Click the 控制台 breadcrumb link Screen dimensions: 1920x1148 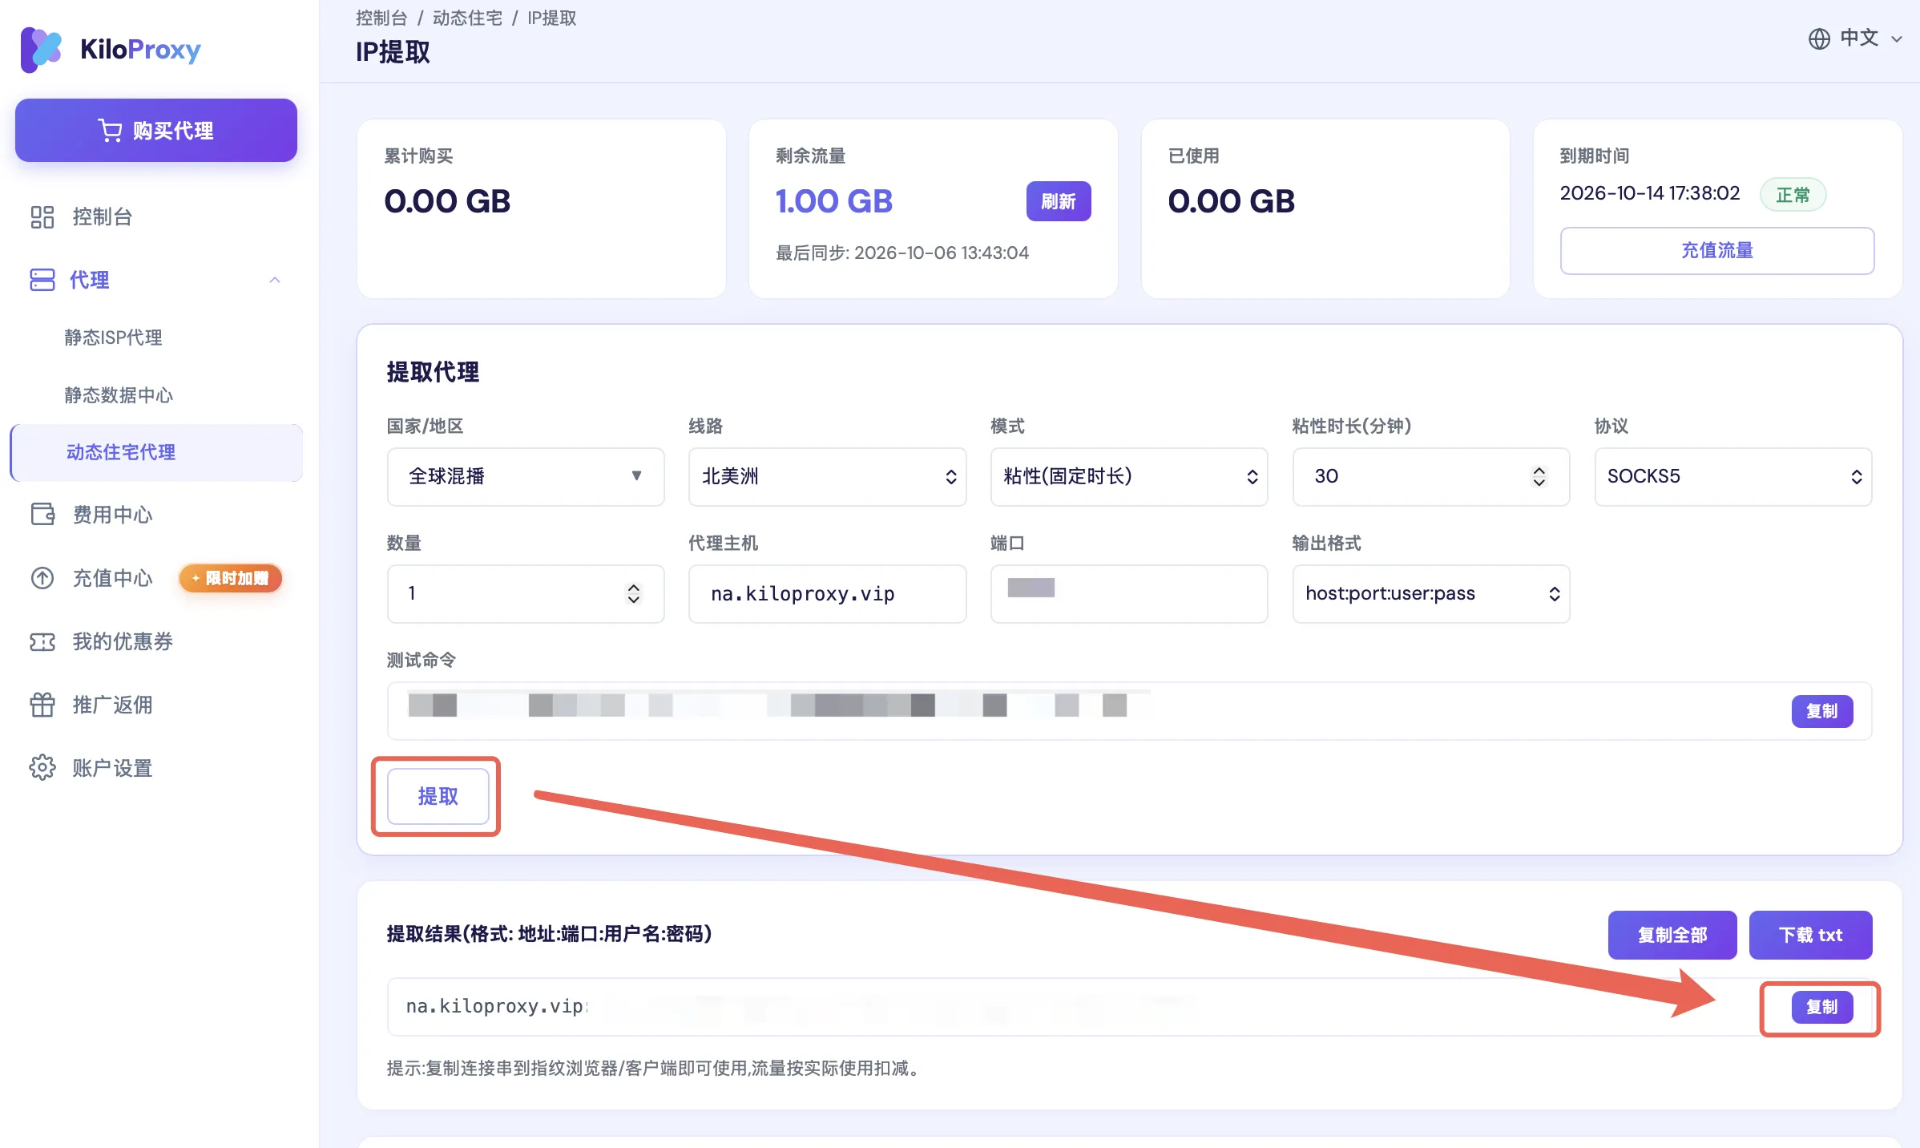pyautogui.click(x=381, y=18)
